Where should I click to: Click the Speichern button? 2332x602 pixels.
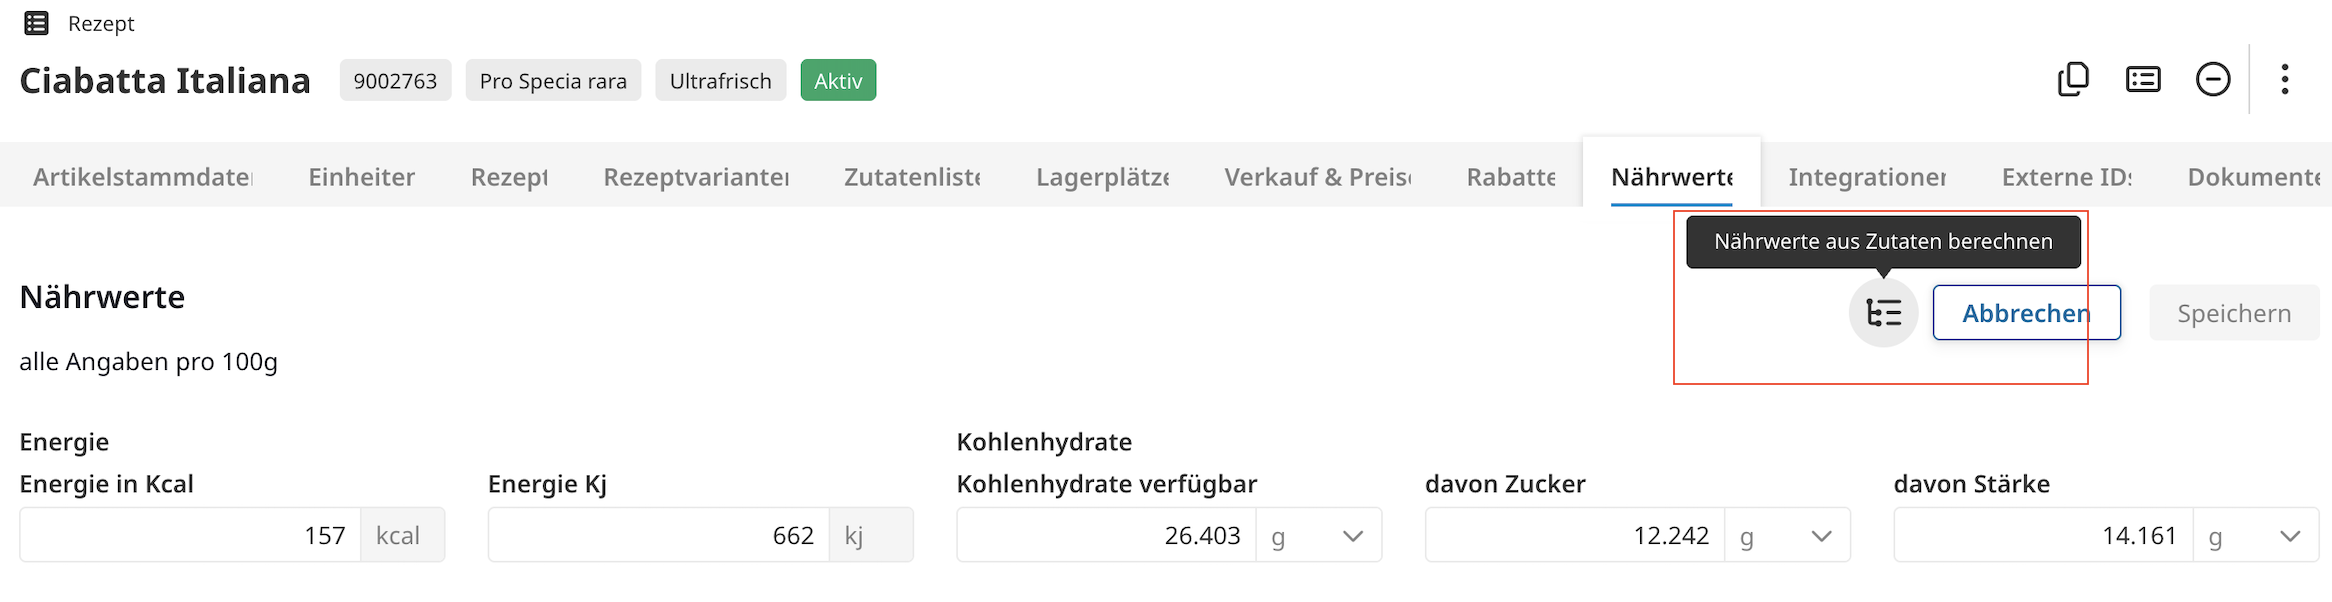coord(2233,313)
